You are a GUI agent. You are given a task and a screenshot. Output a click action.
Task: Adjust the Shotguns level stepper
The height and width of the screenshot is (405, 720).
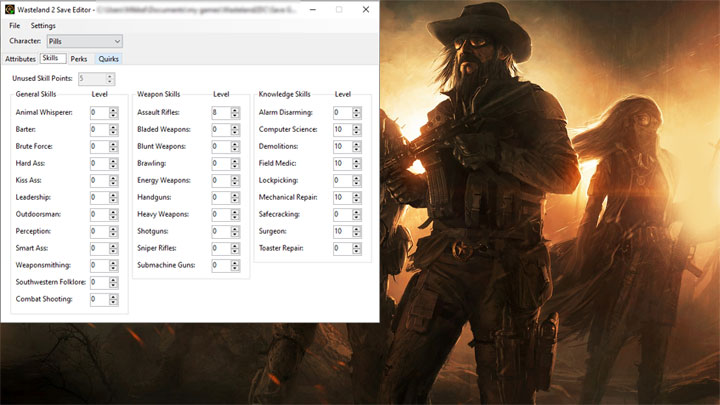(235, 231)
